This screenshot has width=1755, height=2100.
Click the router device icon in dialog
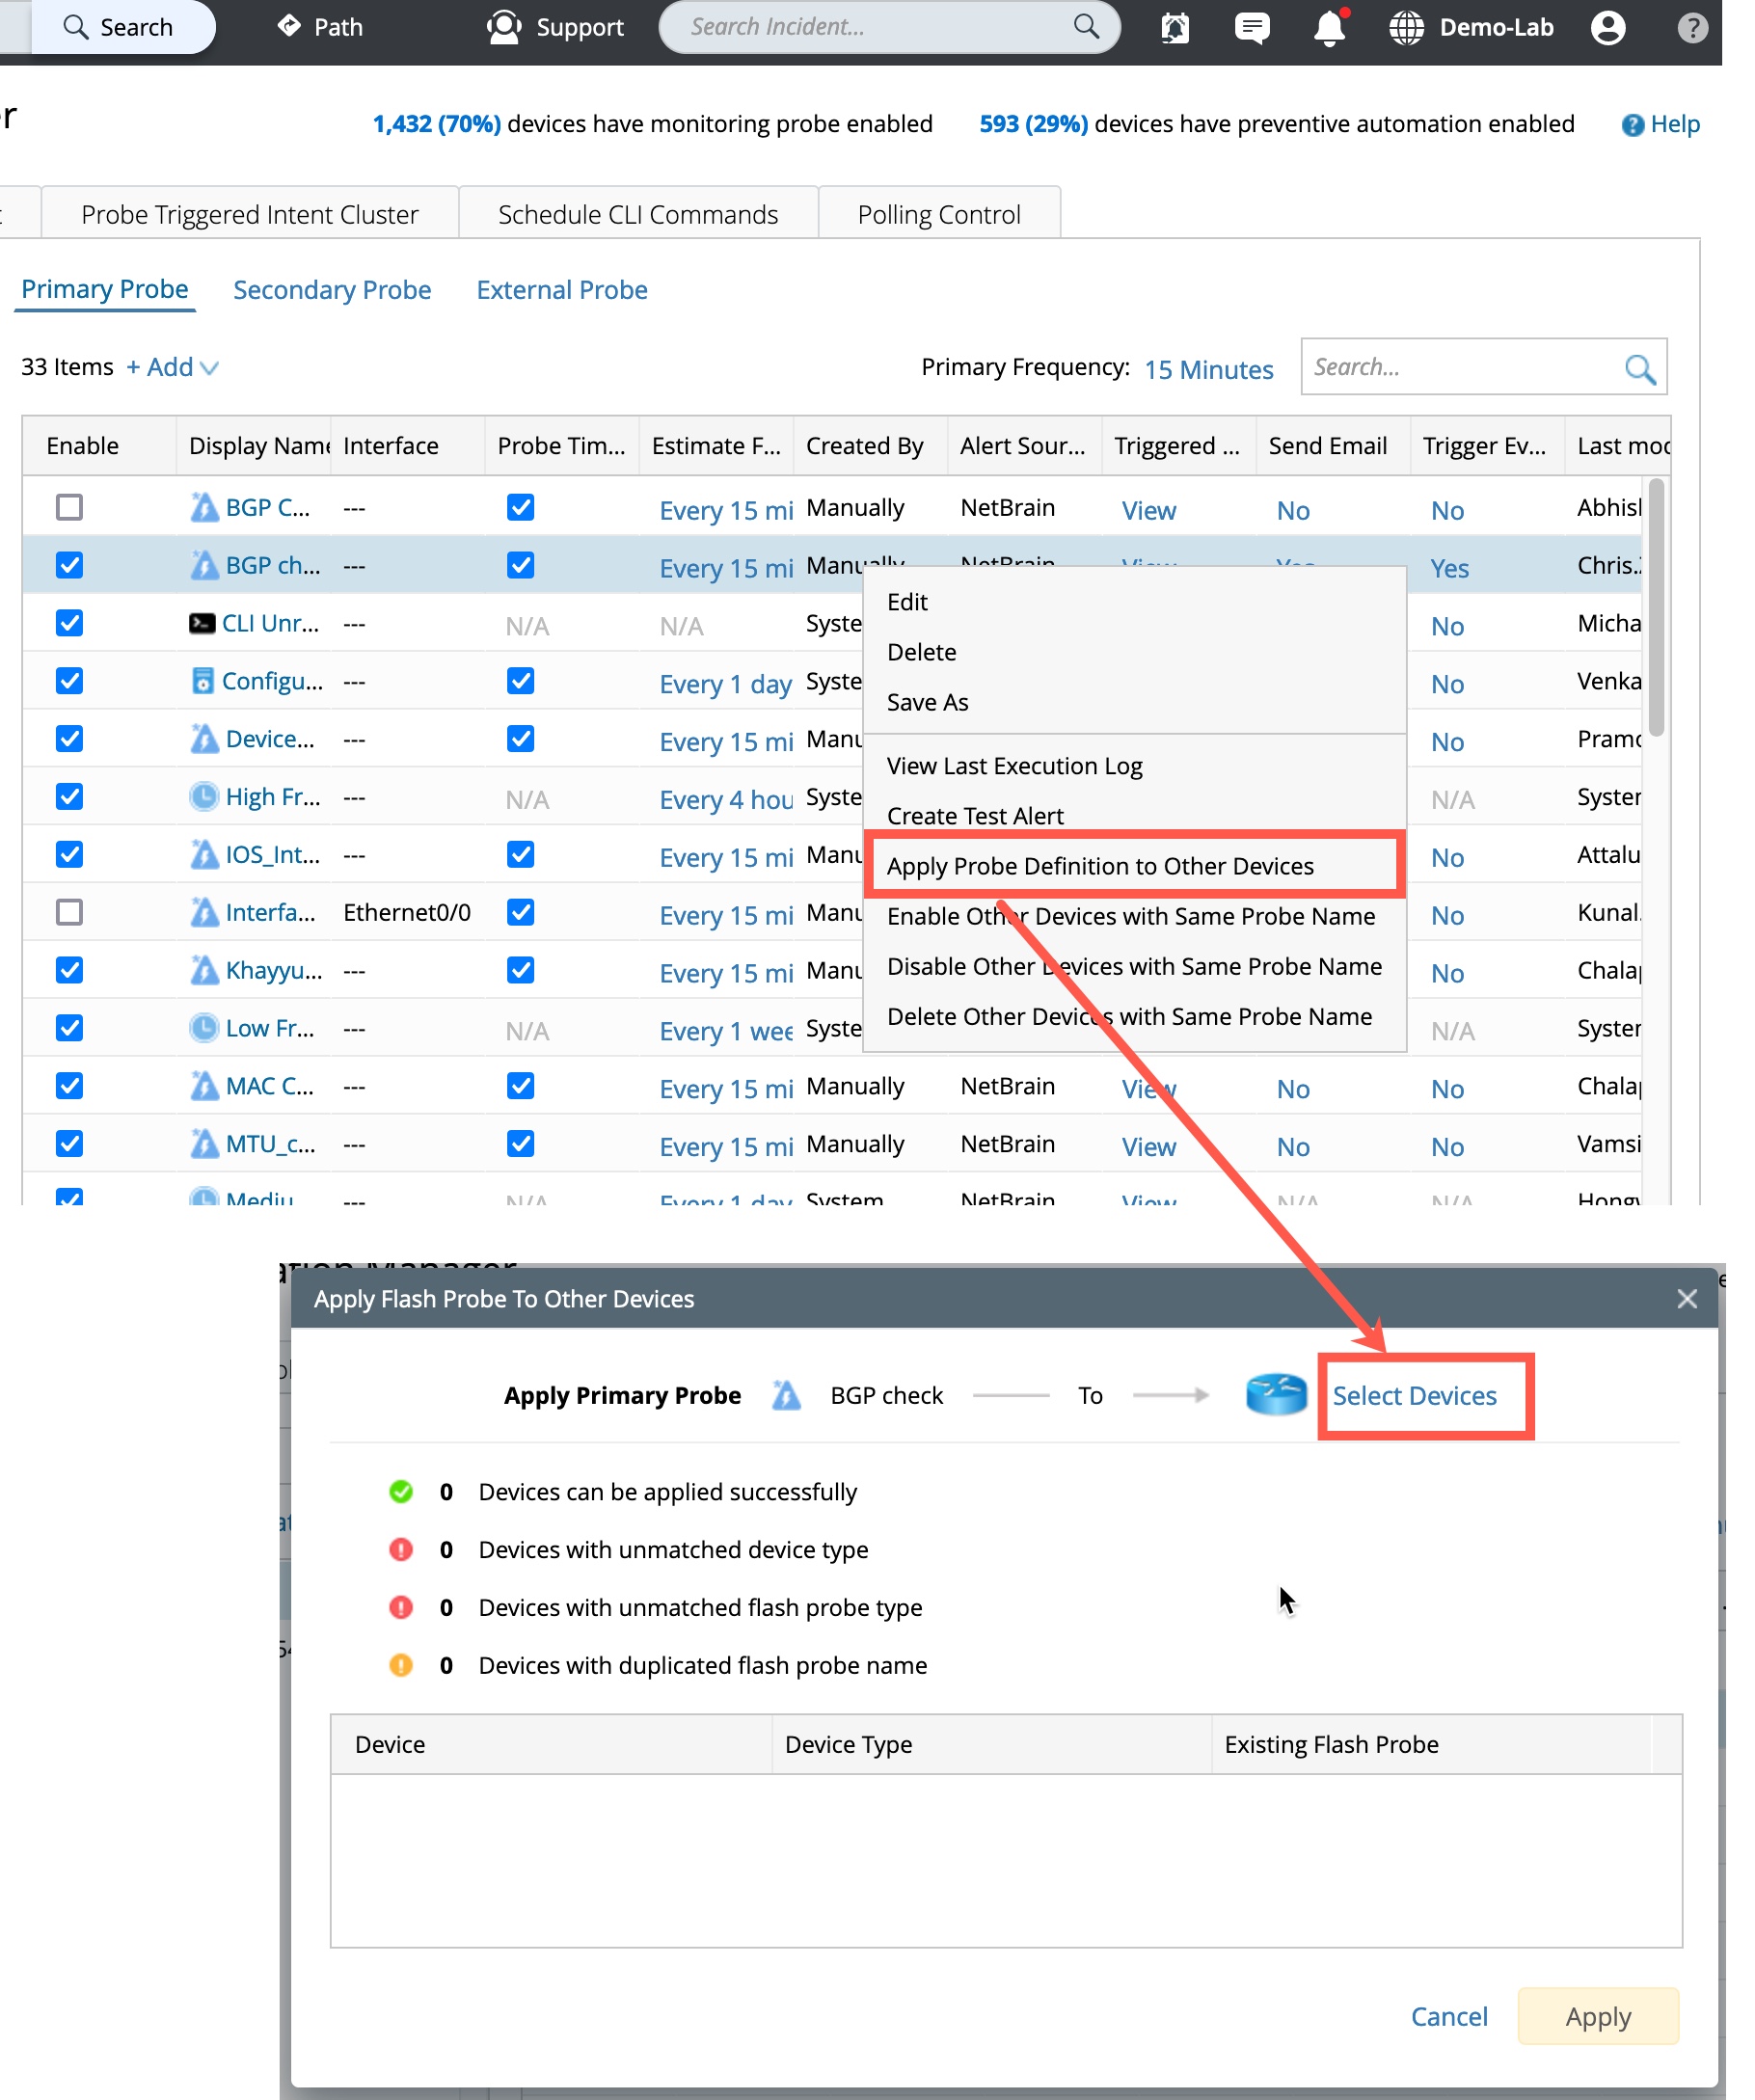[1276, 1395]
